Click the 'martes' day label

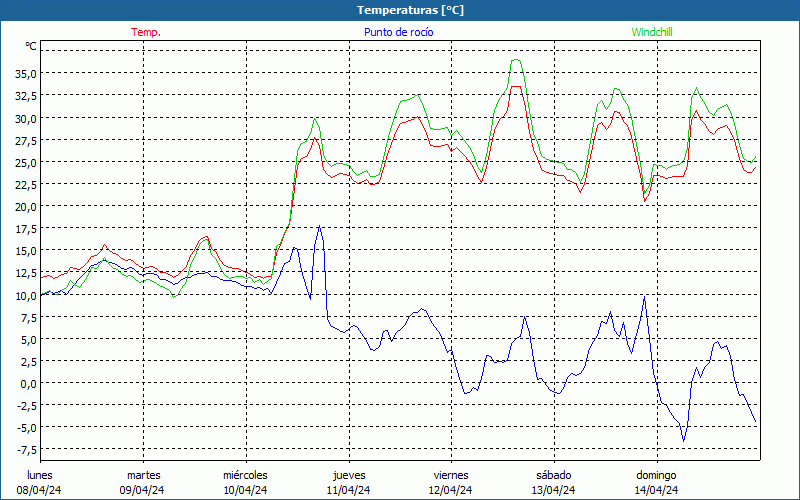(x=143, y=475)
